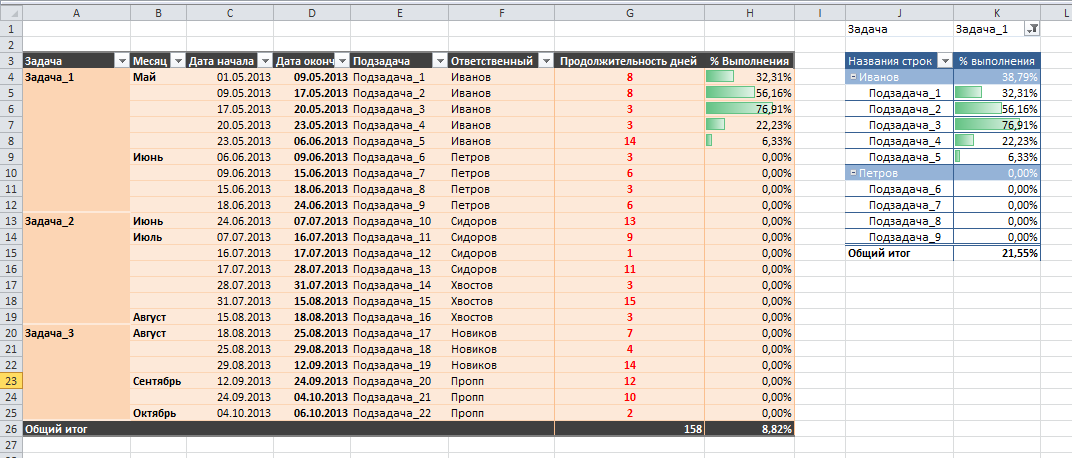Select Хвостов cell in row 17
This screenshot has width=1072, height=458.
point(501,285)
